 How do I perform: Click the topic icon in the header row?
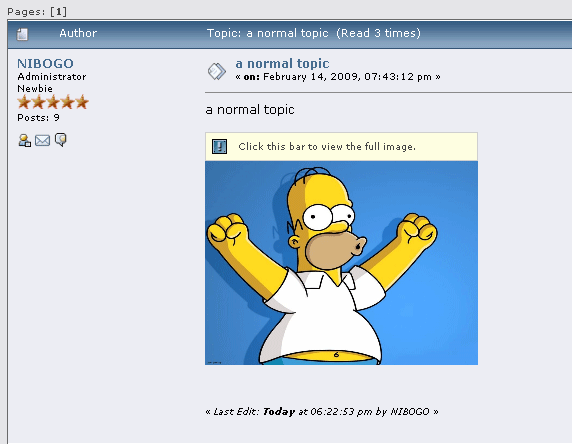coord(22,34)
